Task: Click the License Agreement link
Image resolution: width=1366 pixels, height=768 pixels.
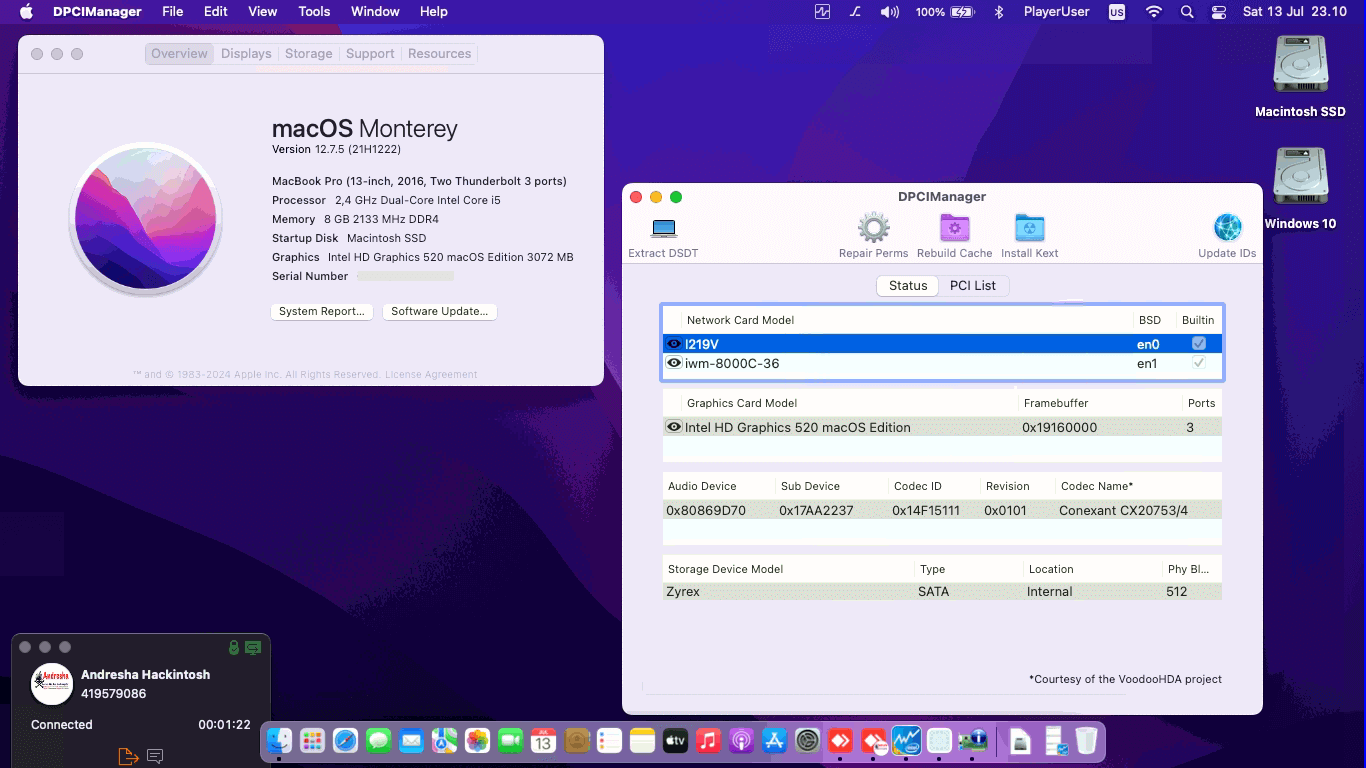Action: click(431, 375)
